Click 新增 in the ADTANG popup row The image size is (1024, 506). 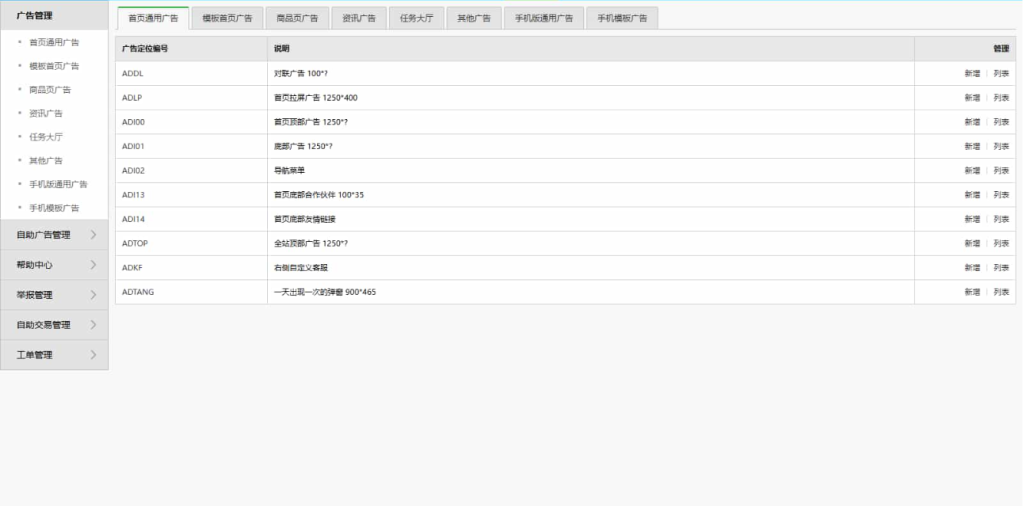point(972,292)
